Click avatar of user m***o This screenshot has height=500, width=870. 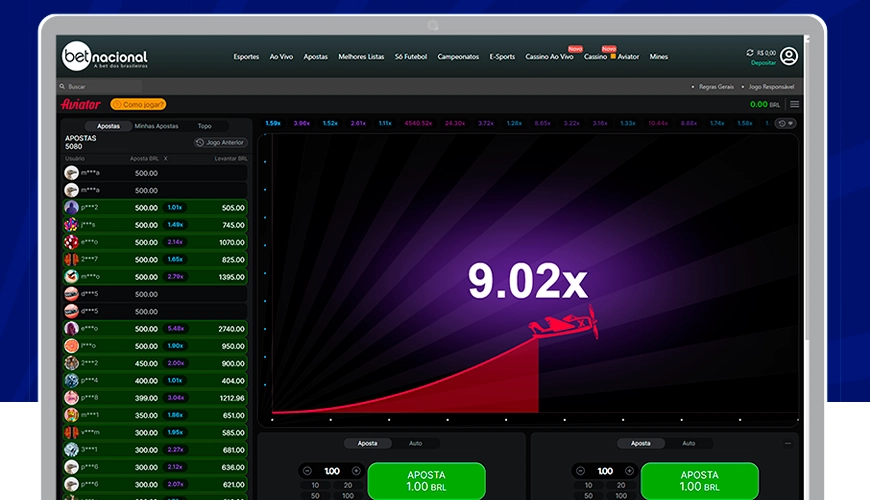coord(71,276)
